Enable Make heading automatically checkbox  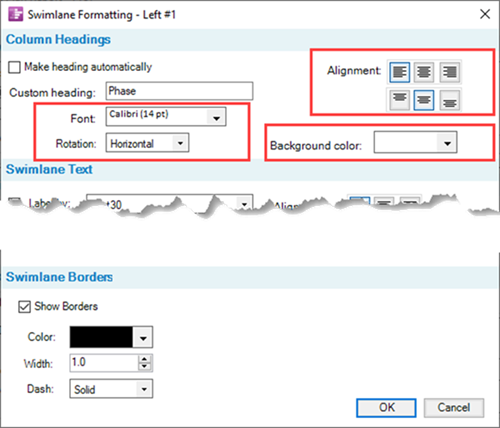pyautogui.click(x=14, y=67)
